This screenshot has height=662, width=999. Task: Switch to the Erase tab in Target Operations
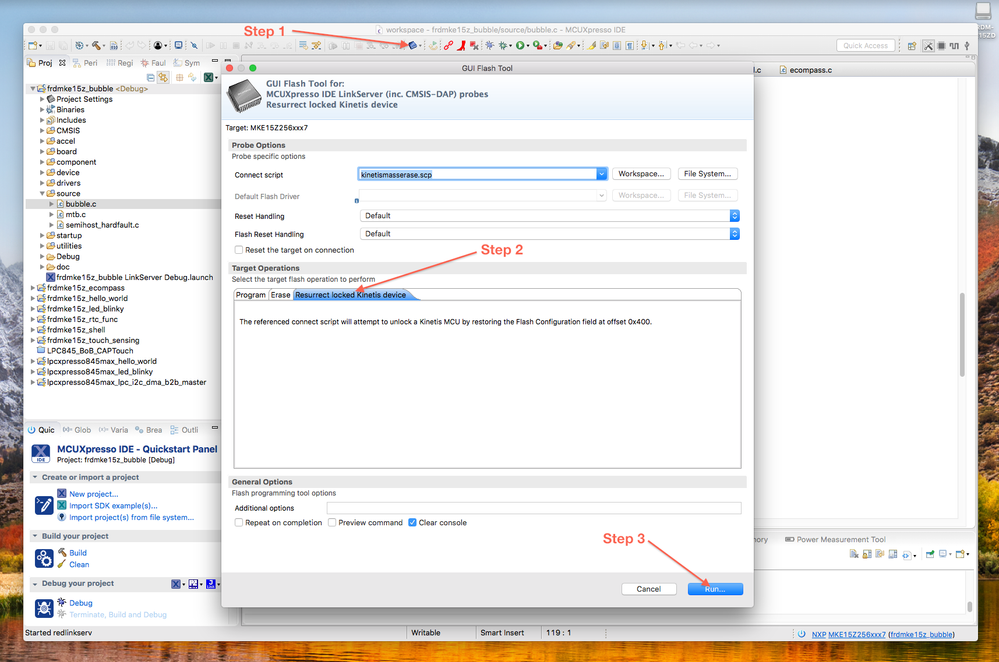tap(280, 294)
